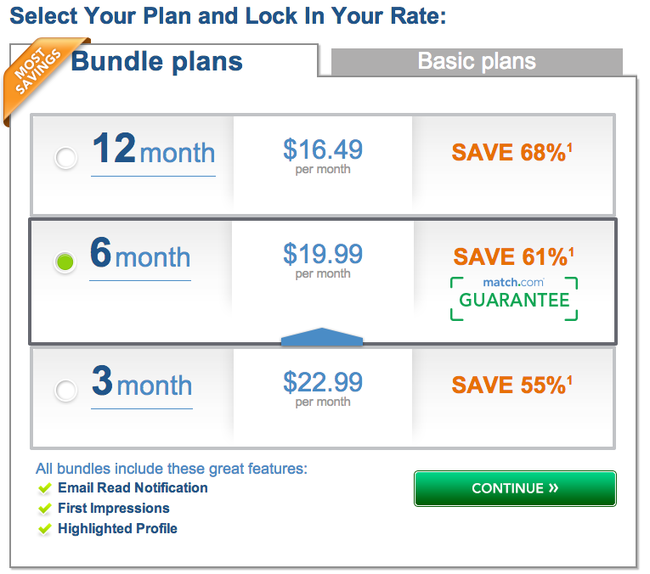The height and width of the screenshot is (574, 650).
Task: Click the $22.99 per month price
Action: tap(323, 389)
